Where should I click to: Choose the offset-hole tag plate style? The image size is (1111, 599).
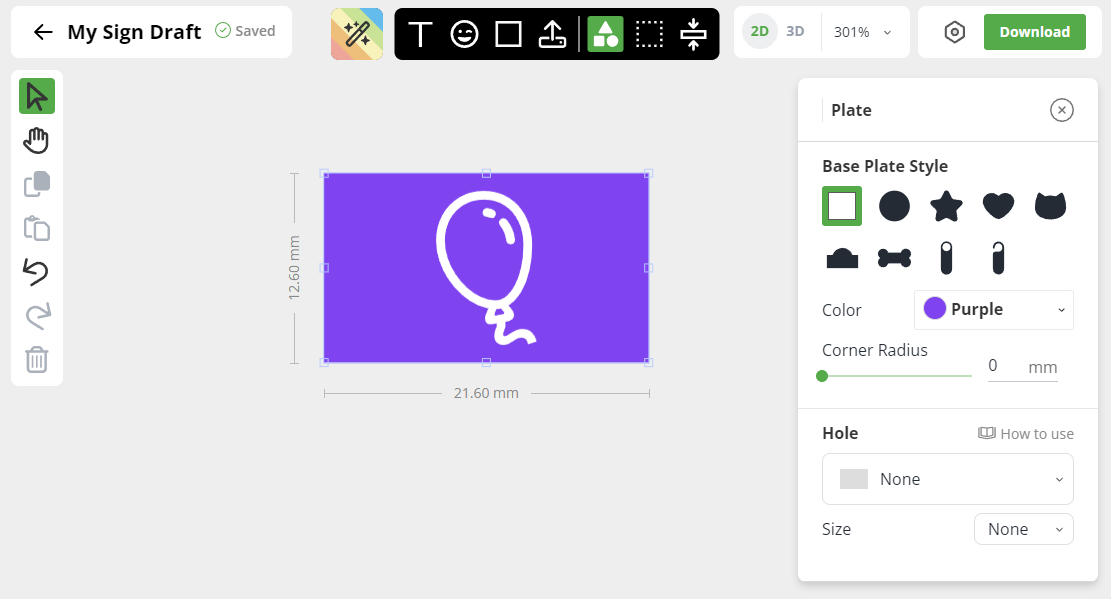(x=998, y=258)
